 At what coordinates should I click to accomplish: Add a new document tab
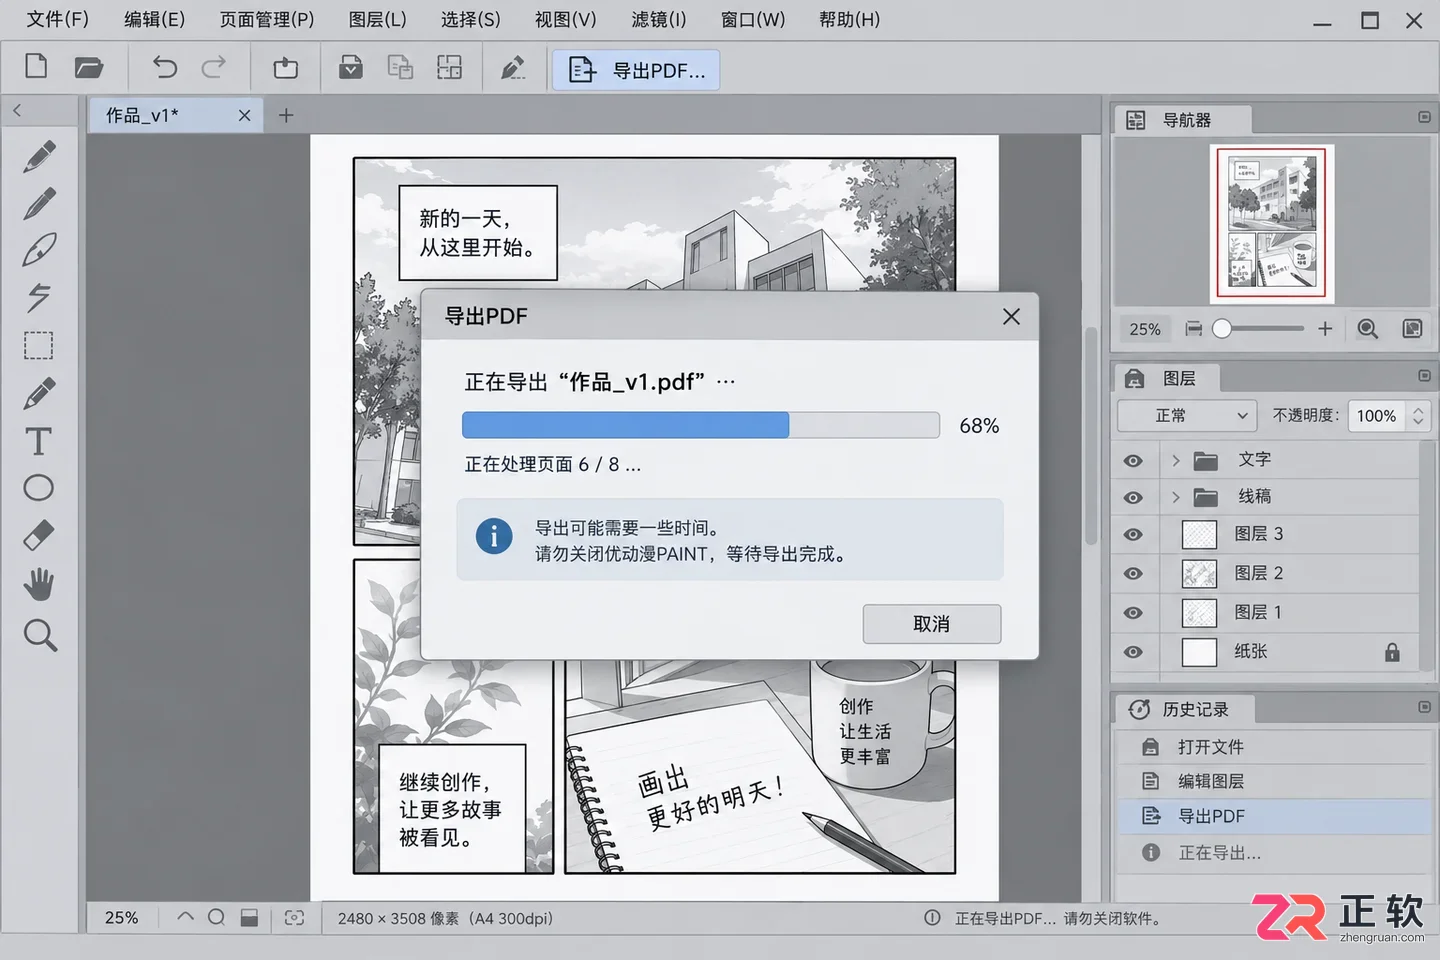pos(286,115)
